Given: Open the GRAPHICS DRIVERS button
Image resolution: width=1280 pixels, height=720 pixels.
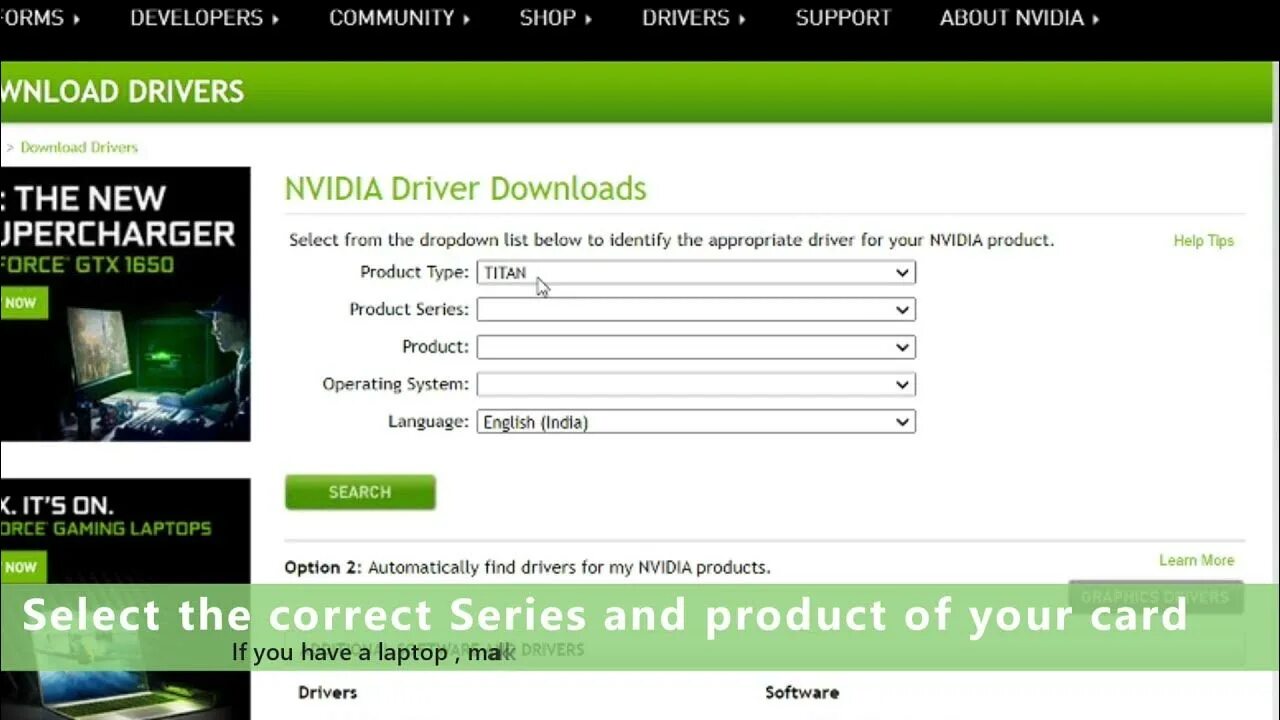Looking at the screenshot, I should 1154,597.
